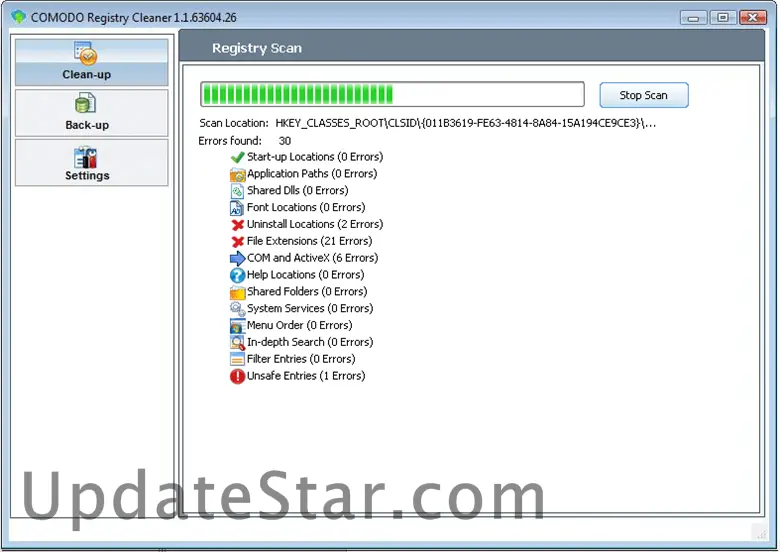Viewport: 780px width, 552px height.
Task: Open the Back-up section
Action: click(92, 113)
